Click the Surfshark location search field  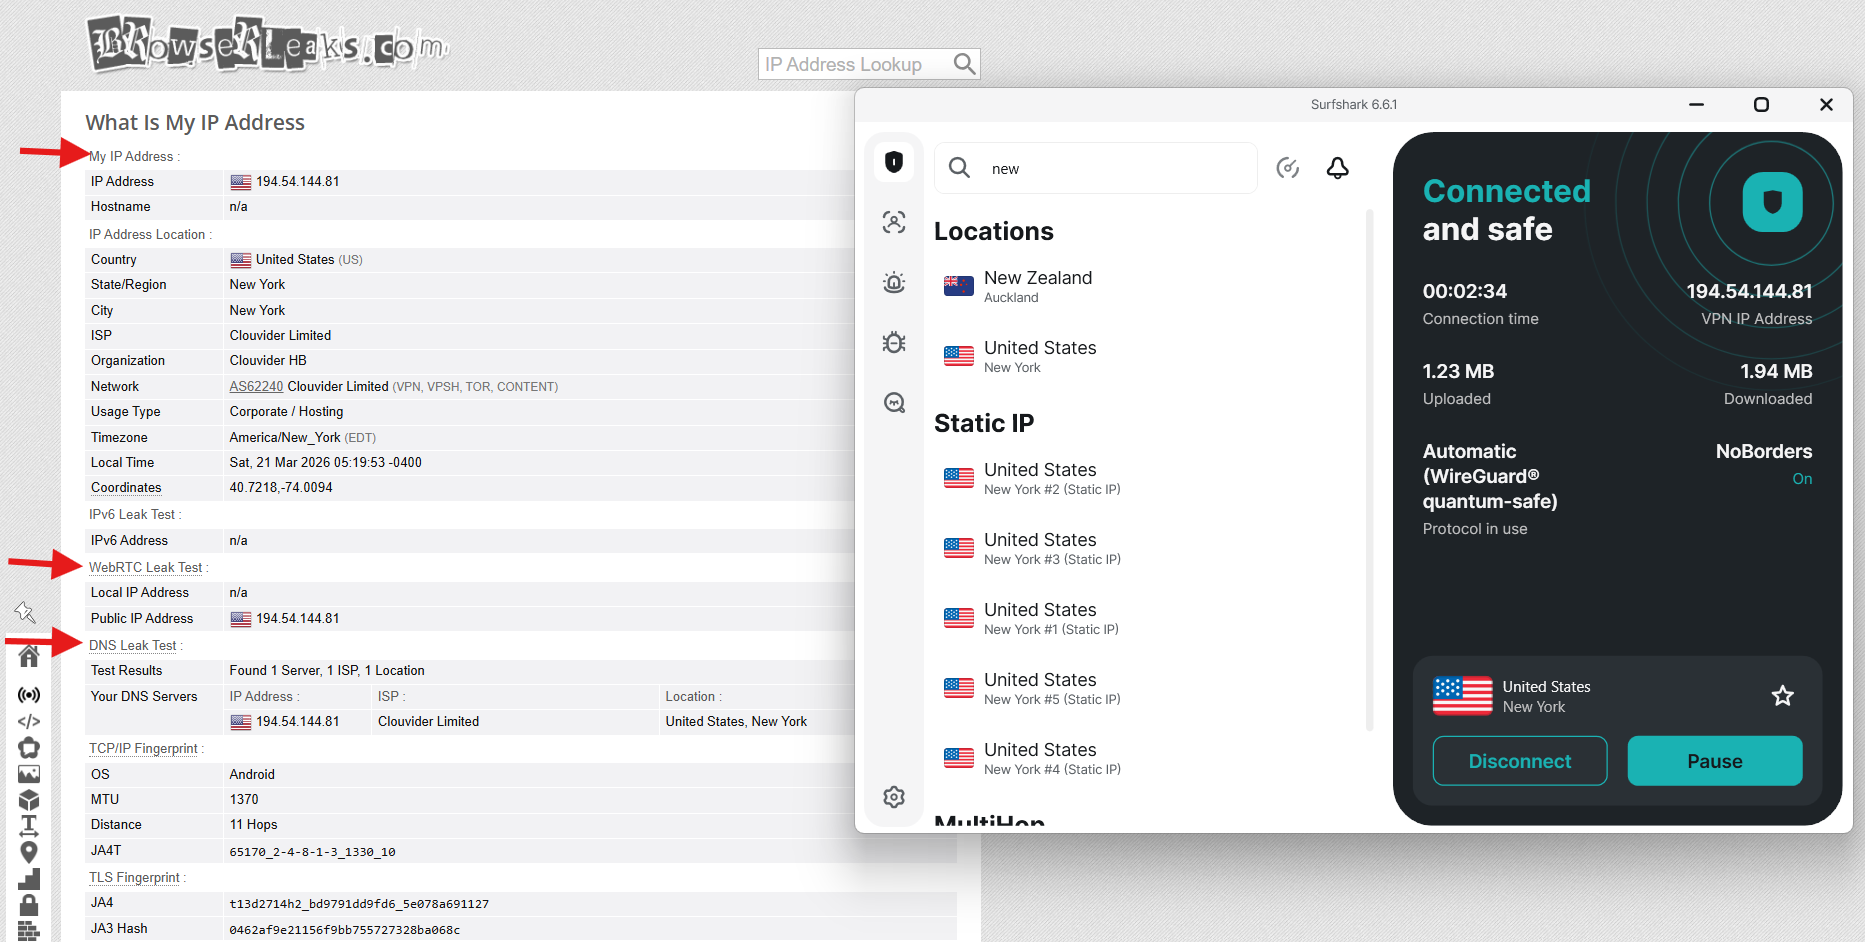pos(1096,168)
